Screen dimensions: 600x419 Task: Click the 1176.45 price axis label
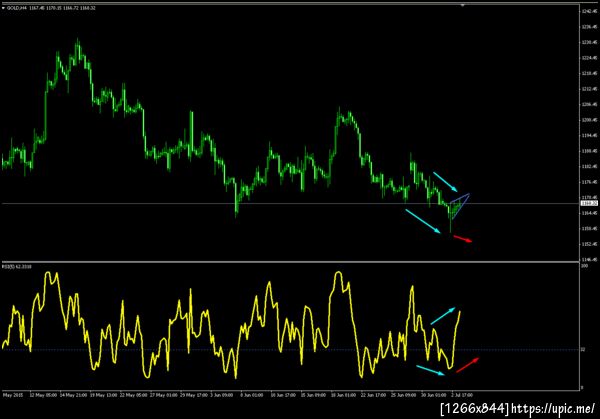tap(589, 182)
